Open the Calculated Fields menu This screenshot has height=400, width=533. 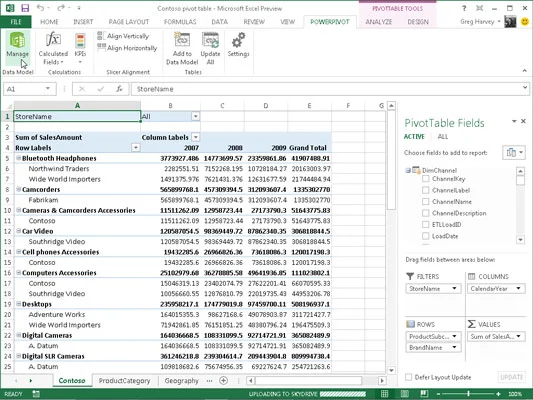point(53,48)
